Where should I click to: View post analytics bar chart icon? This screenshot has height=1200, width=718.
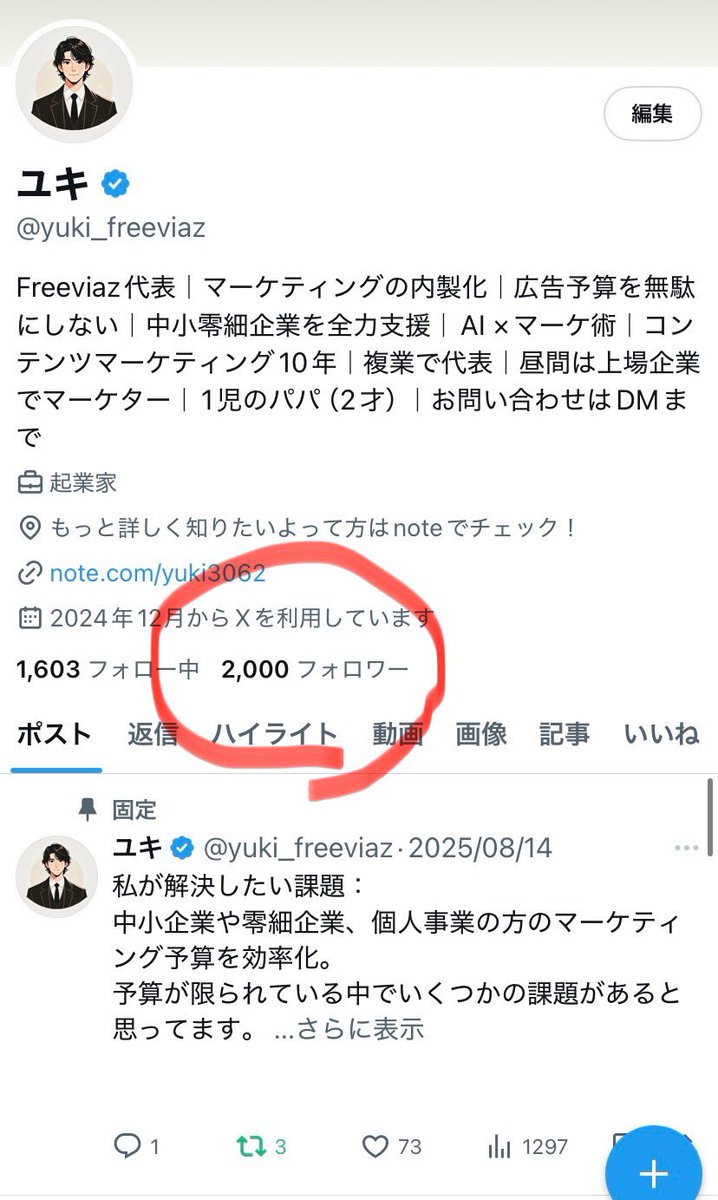(x=501, y=1146)
